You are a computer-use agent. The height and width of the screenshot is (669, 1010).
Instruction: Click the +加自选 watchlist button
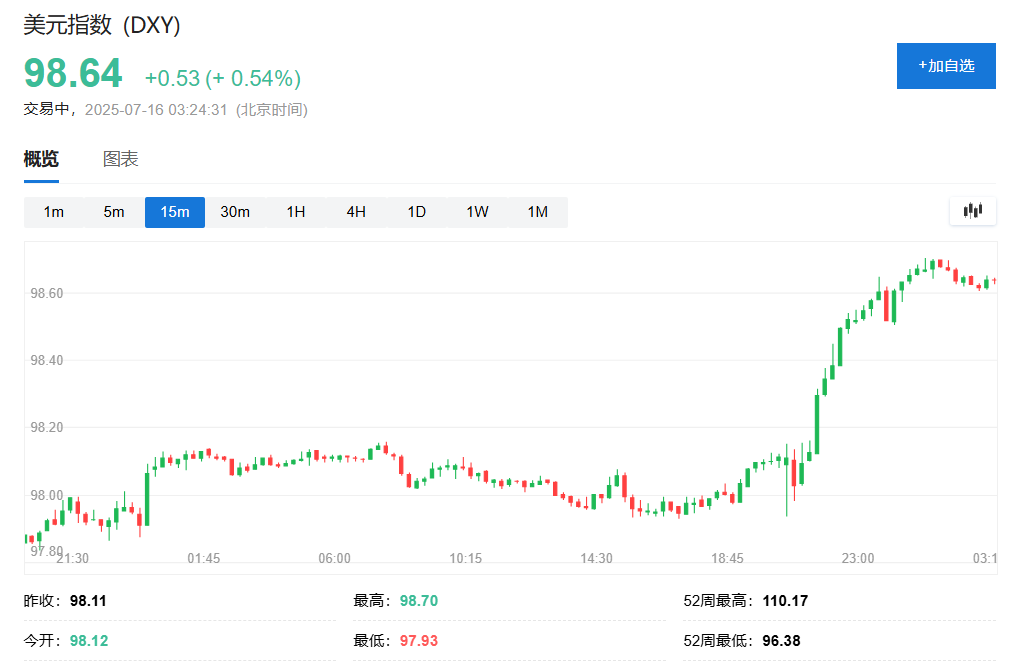click(x=945, y=66)
